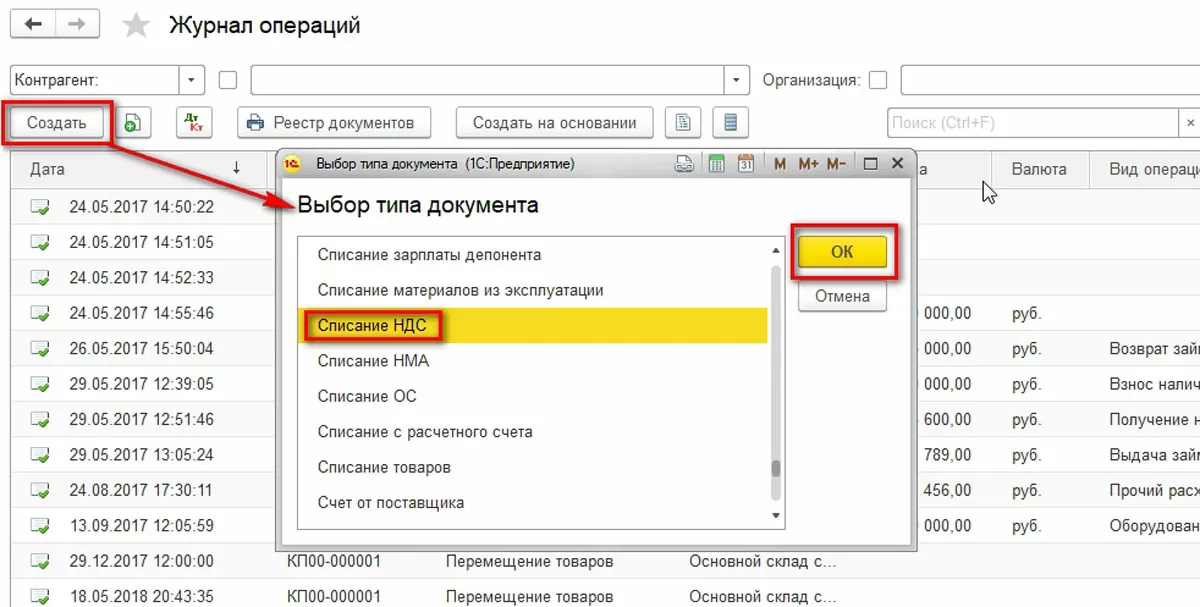Maximize the Выбор типа документа dialog
The image size is (1200, 607).
(x=870, y=163)
